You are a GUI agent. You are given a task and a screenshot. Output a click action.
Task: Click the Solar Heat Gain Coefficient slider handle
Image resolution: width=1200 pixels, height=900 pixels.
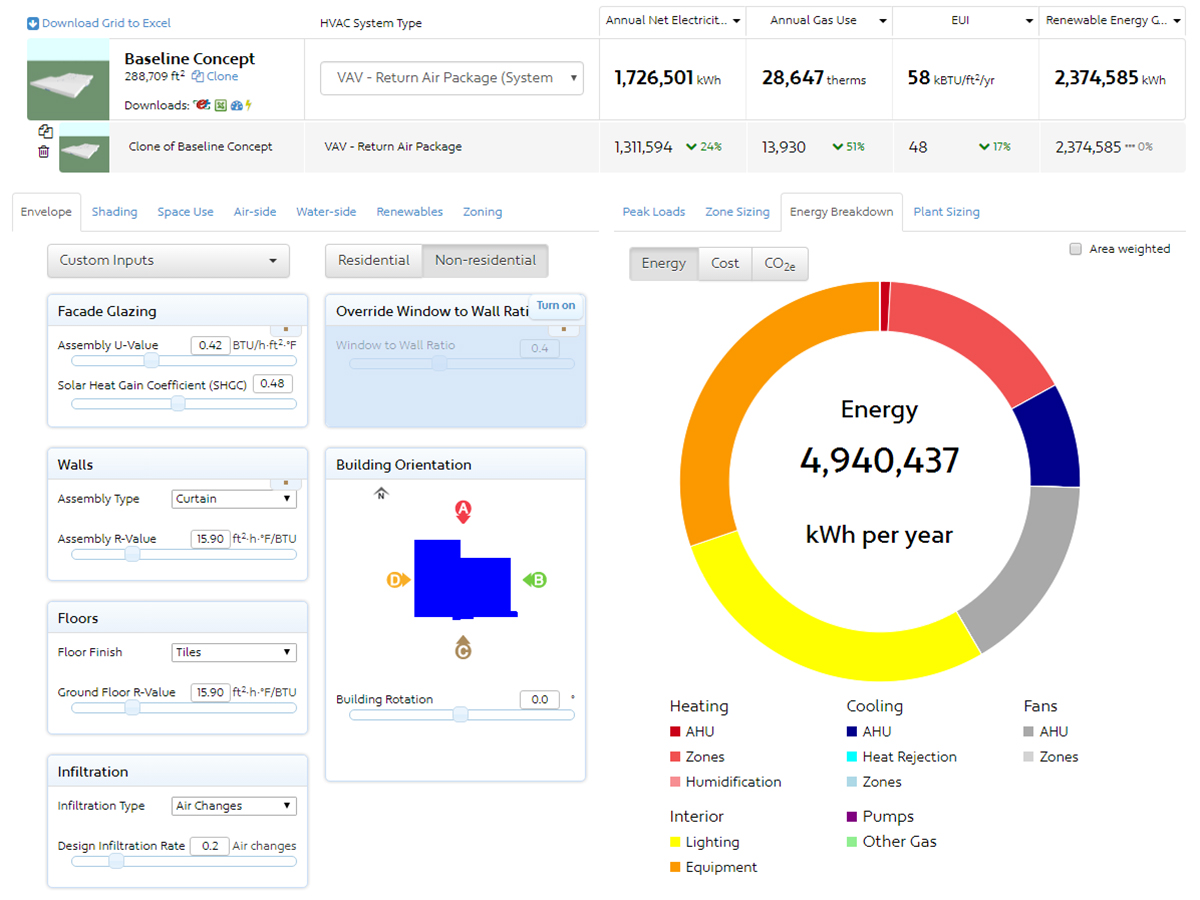(178, 403)
